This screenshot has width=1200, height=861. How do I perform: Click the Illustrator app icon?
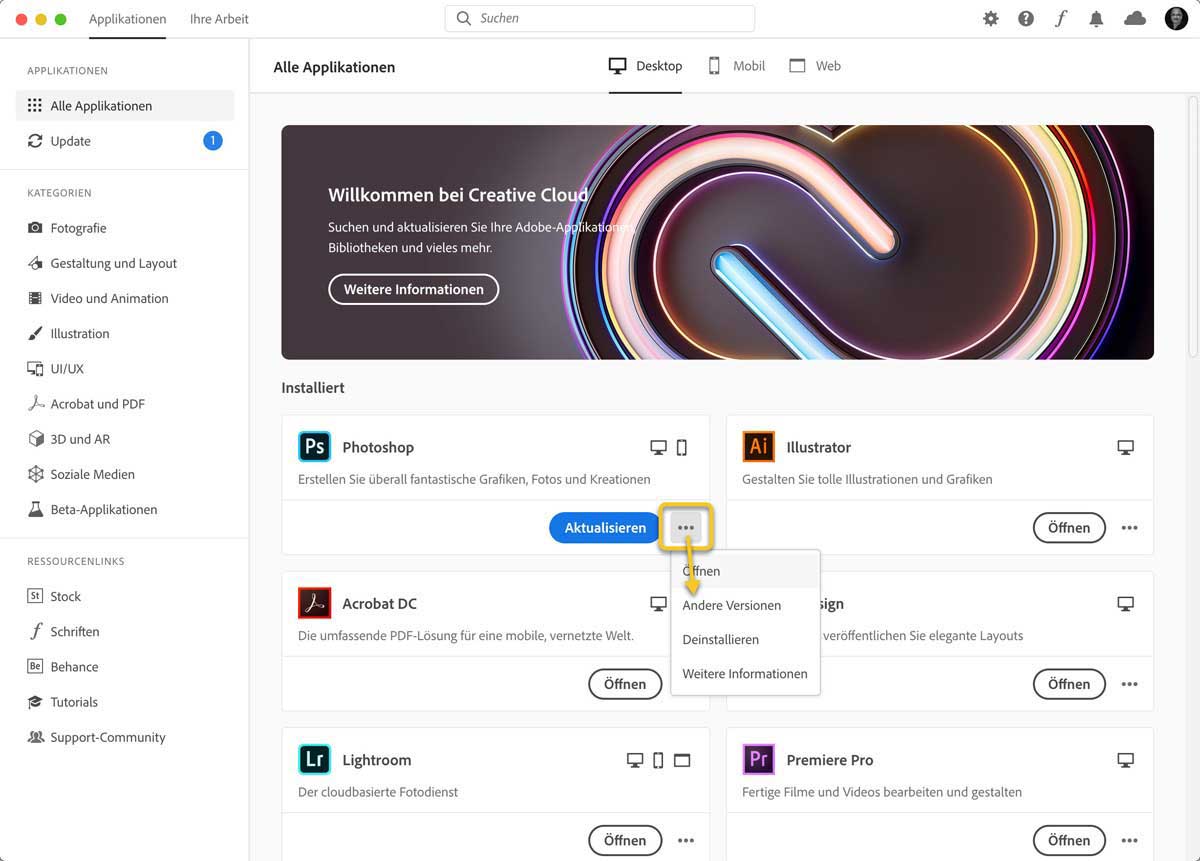(x=759, y=446)
